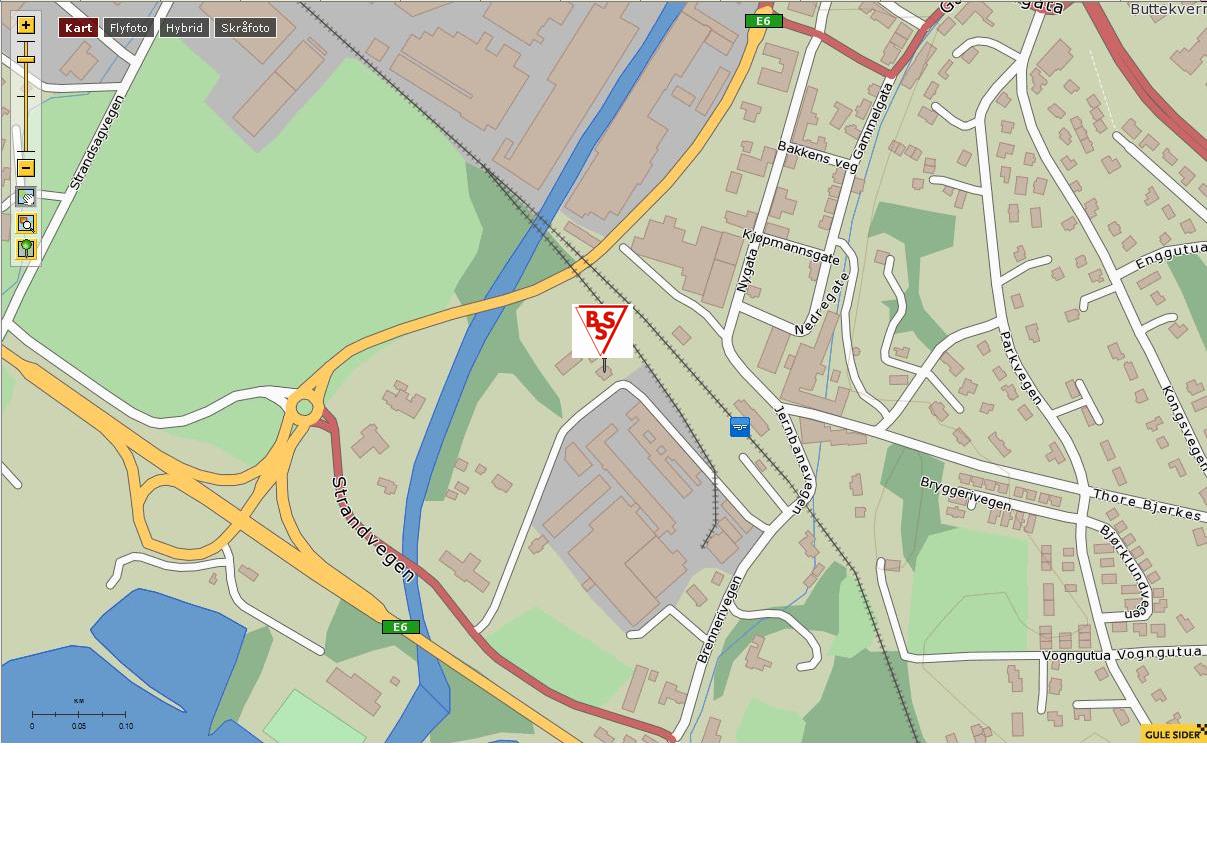The height and width of the screenshot is (859, 1207).
Task: Switch to the Kart map view
Action: point(78,28)
